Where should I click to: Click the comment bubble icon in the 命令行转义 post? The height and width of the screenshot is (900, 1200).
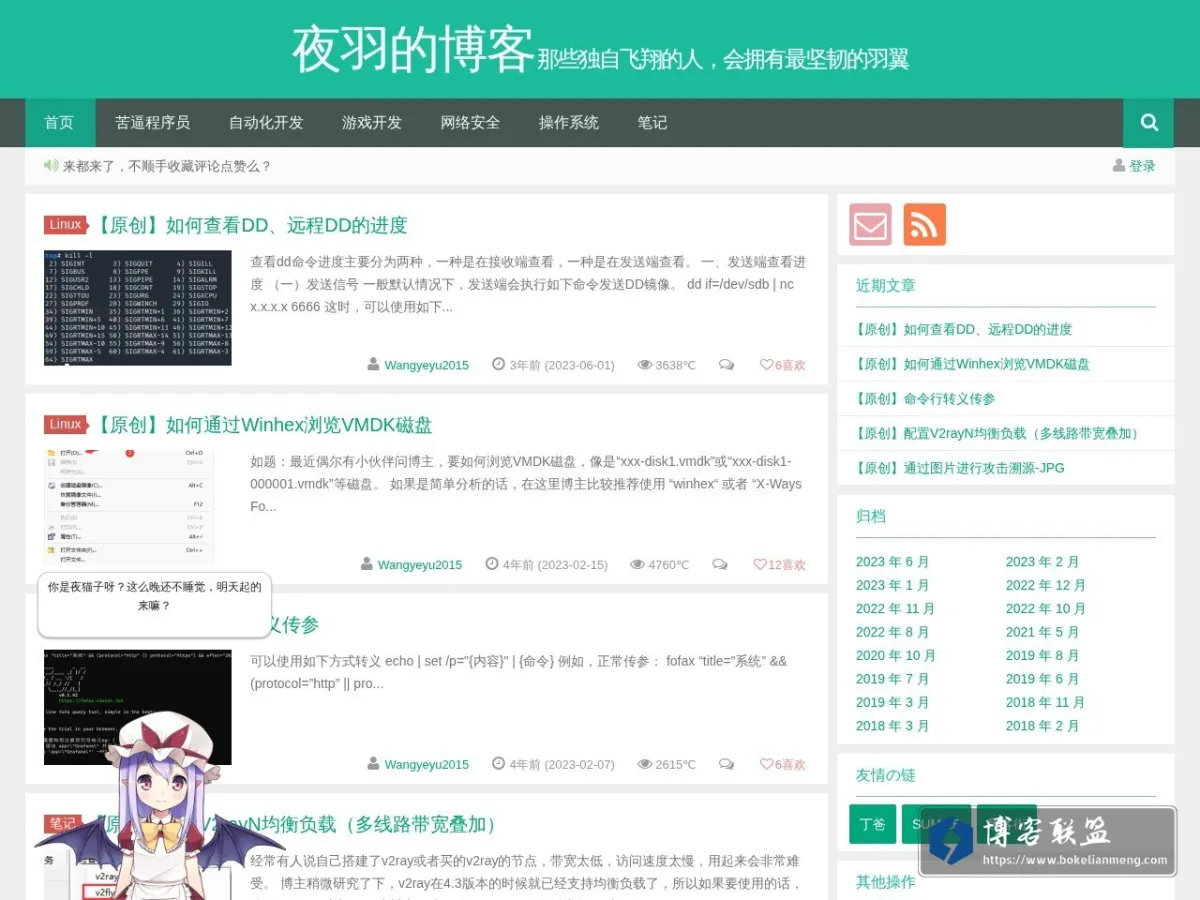[x=726, y=764]
